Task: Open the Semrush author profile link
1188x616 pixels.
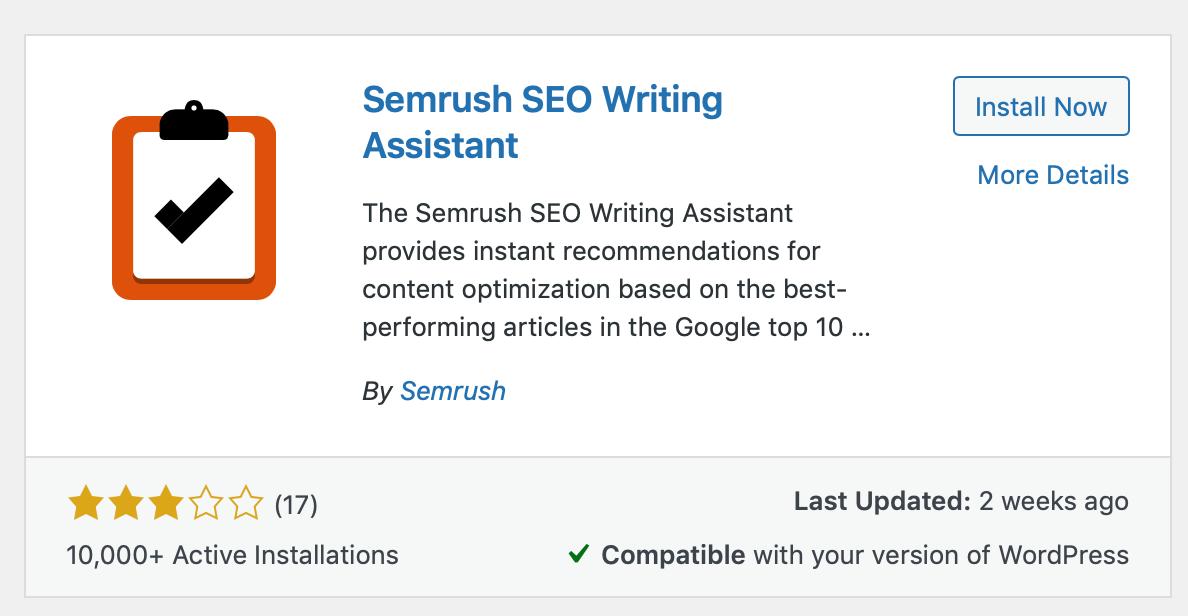Action: tap(453, 391)
